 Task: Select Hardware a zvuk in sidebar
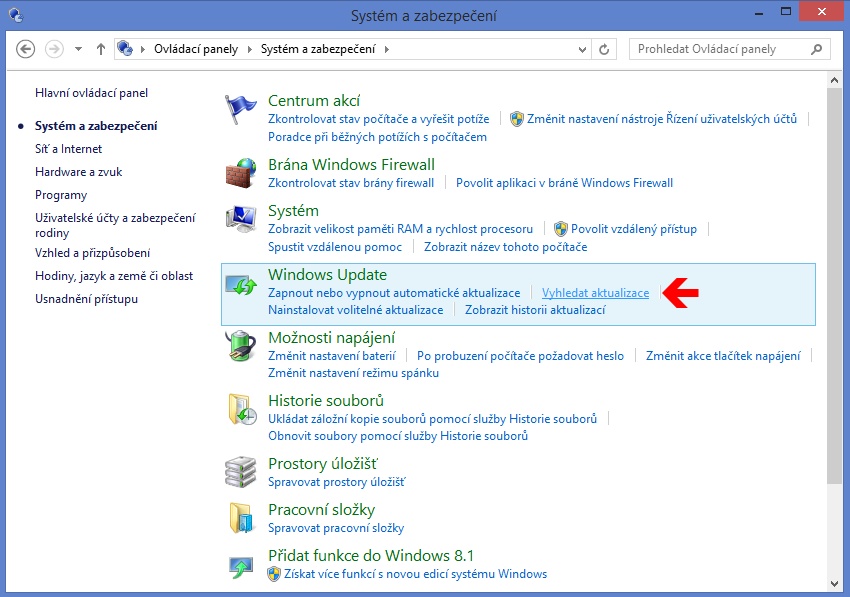(x=74, y=172)
